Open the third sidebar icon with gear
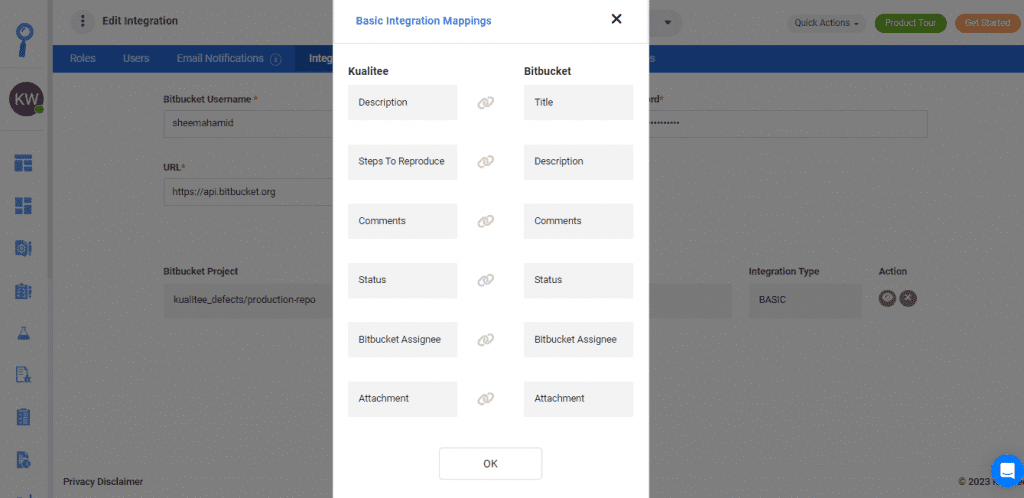1024x498 pixels. [x=24, y=249]
